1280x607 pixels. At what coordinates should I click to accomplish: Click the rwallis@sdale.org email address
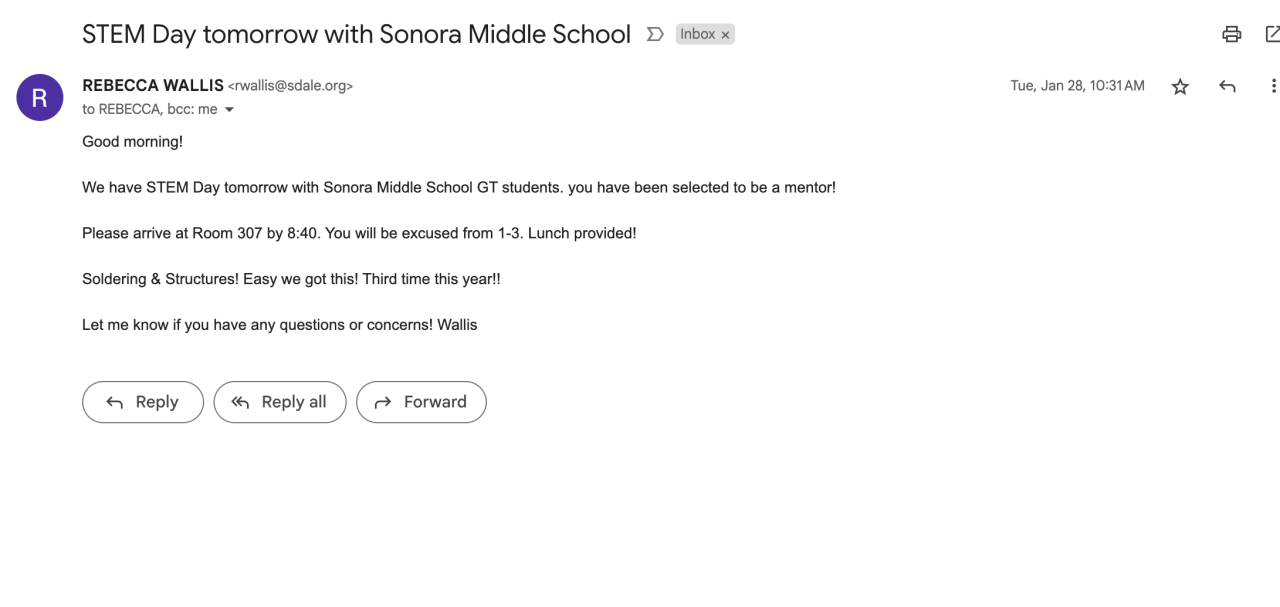(291, 86)
